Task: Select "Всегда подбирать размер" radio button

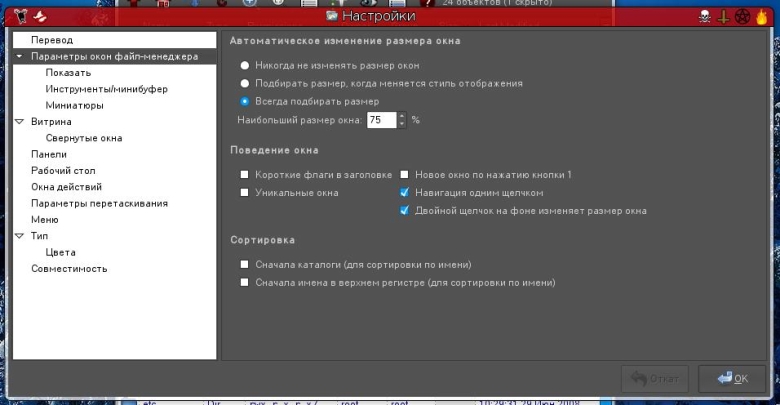Action: pyautogui.click(x=244, y=101)
